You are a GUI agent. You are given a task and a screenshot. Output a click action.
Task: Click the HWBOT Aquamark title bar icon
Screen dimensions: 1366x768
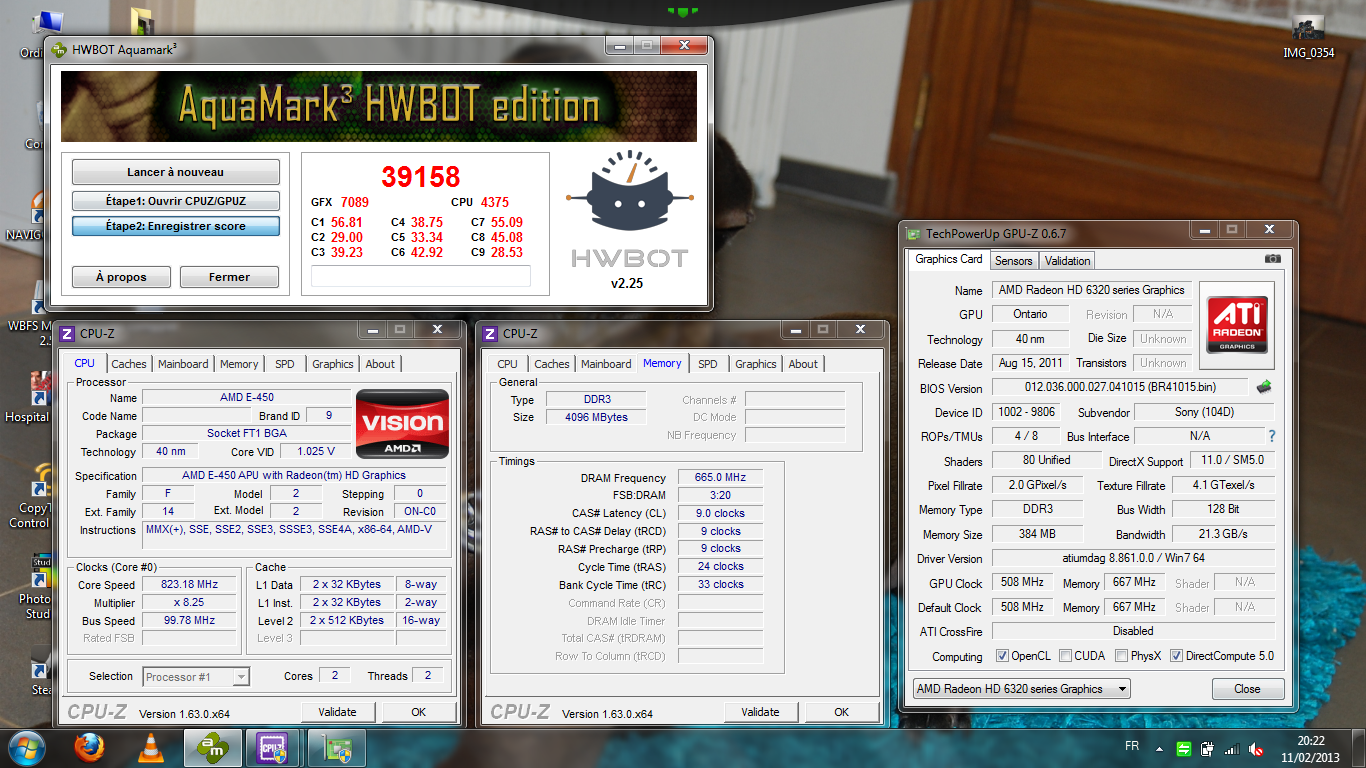click(x=60, y=49)
